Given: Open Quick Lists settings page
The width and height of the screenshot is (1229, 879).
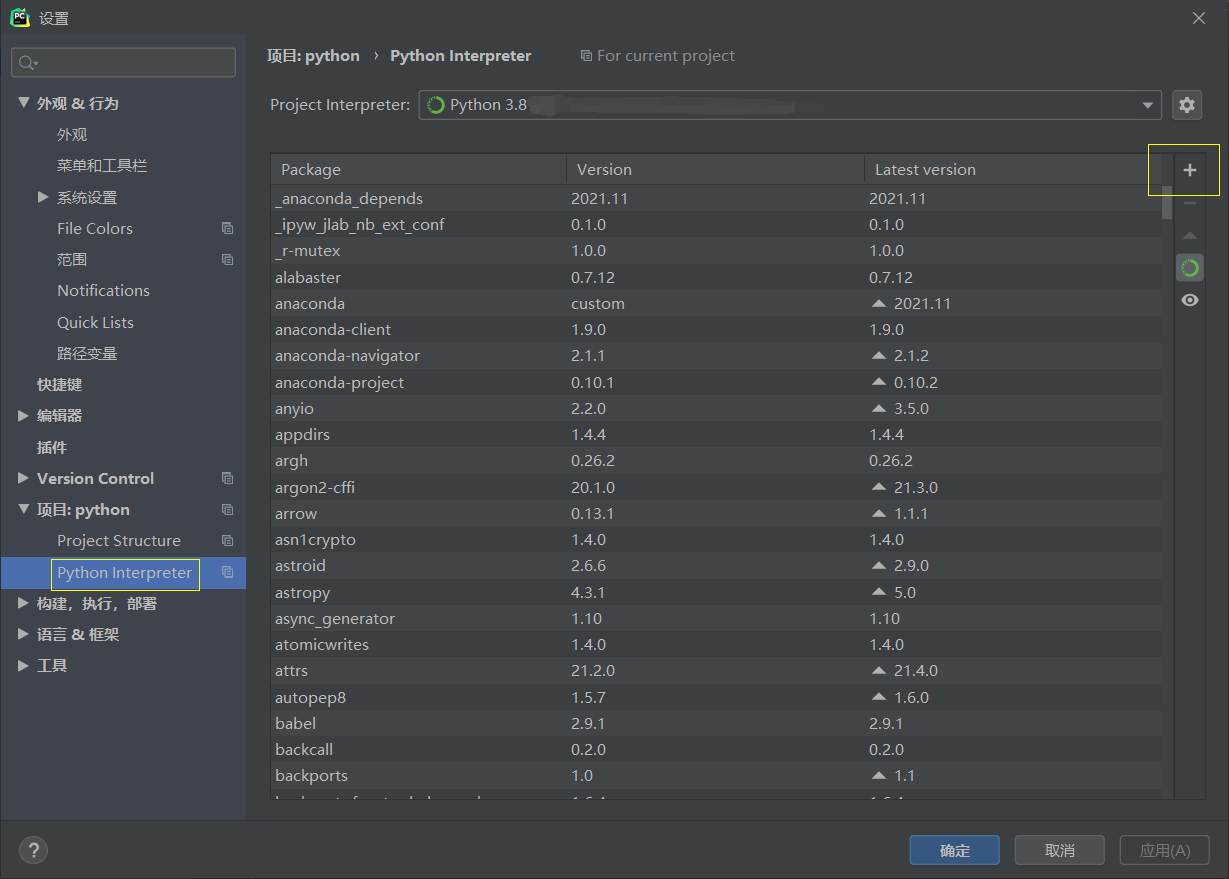Looking at the screenshot, I should coord(95,323).
